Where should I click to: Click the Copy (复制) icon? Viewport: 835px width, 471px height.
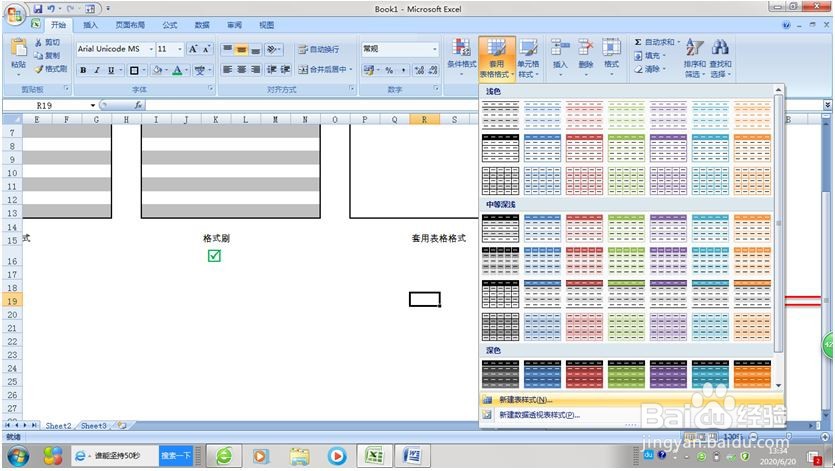click(x=38, y=55)
